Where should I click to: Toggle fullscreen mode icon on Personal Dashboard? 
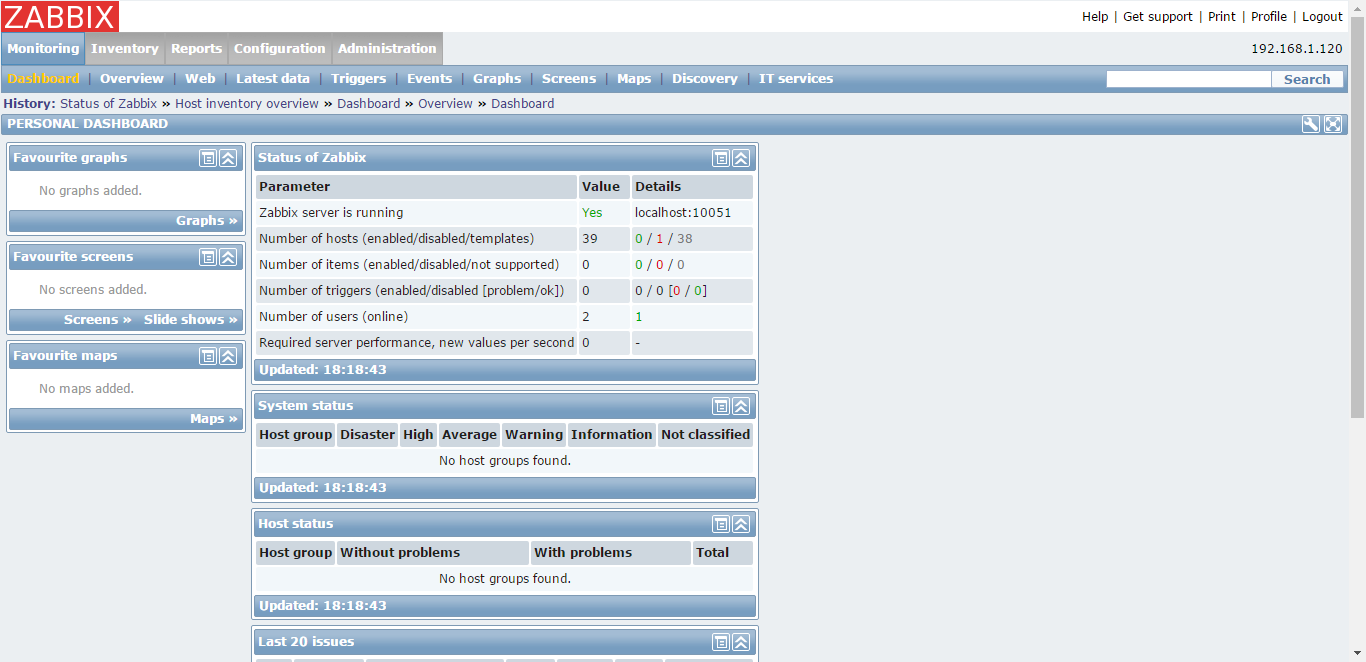pyautogui.click(x=1333, y=124)
